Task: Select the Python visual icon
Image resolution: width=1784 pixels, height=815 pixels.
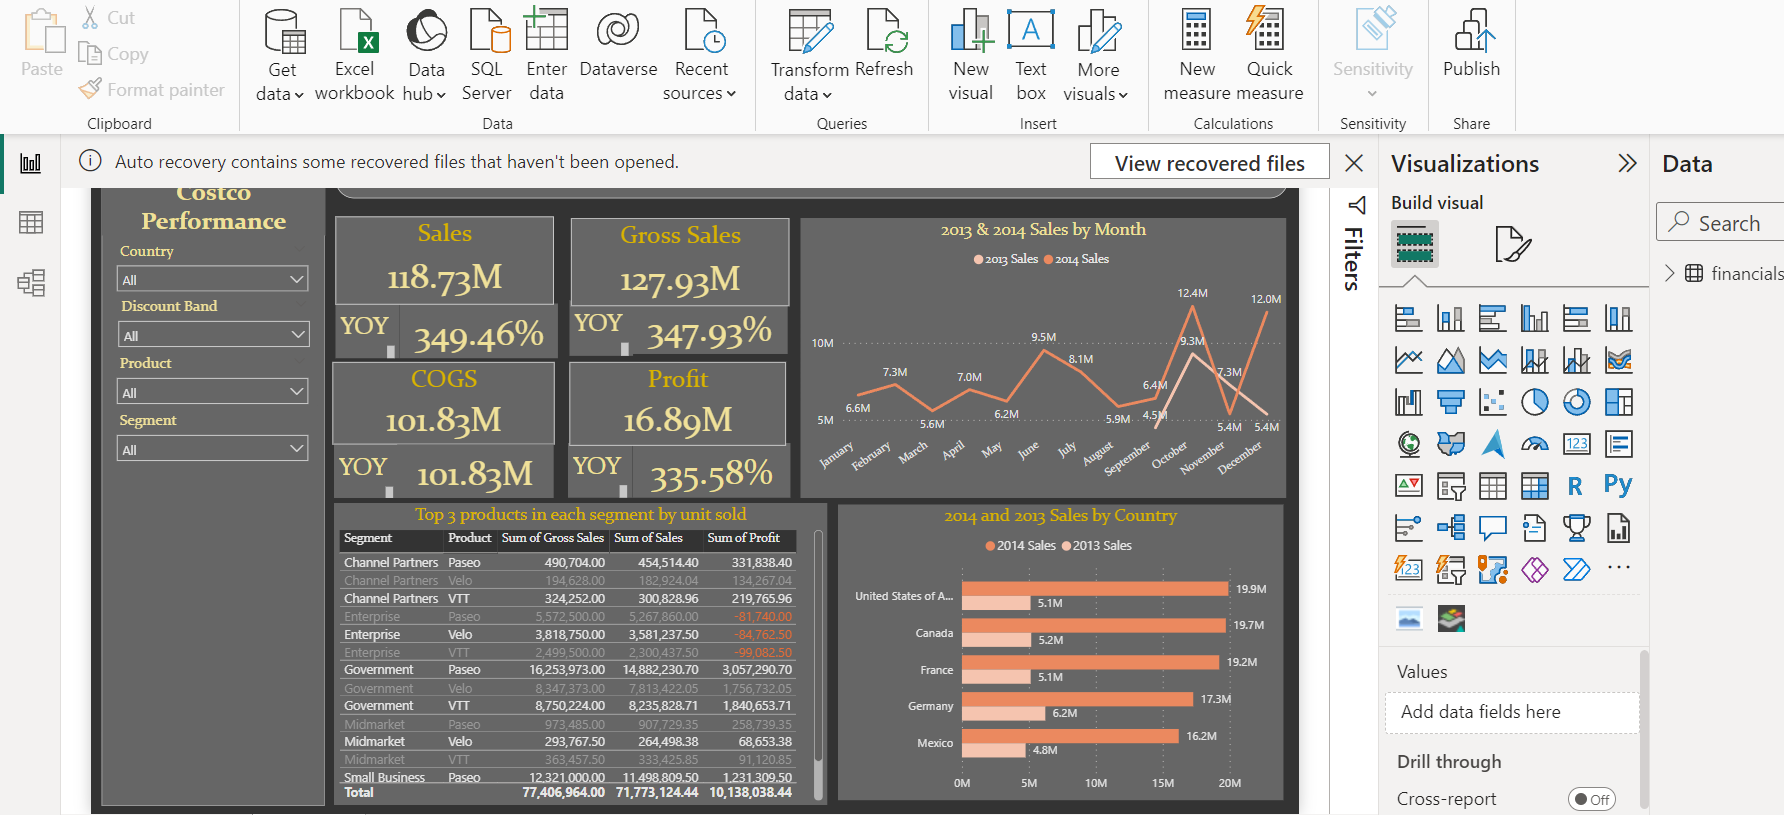Action: point(1617,486)
